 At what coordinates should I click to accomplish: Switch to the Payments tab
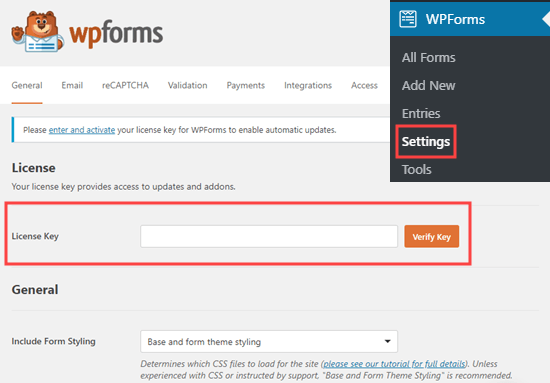click(246, 86)
